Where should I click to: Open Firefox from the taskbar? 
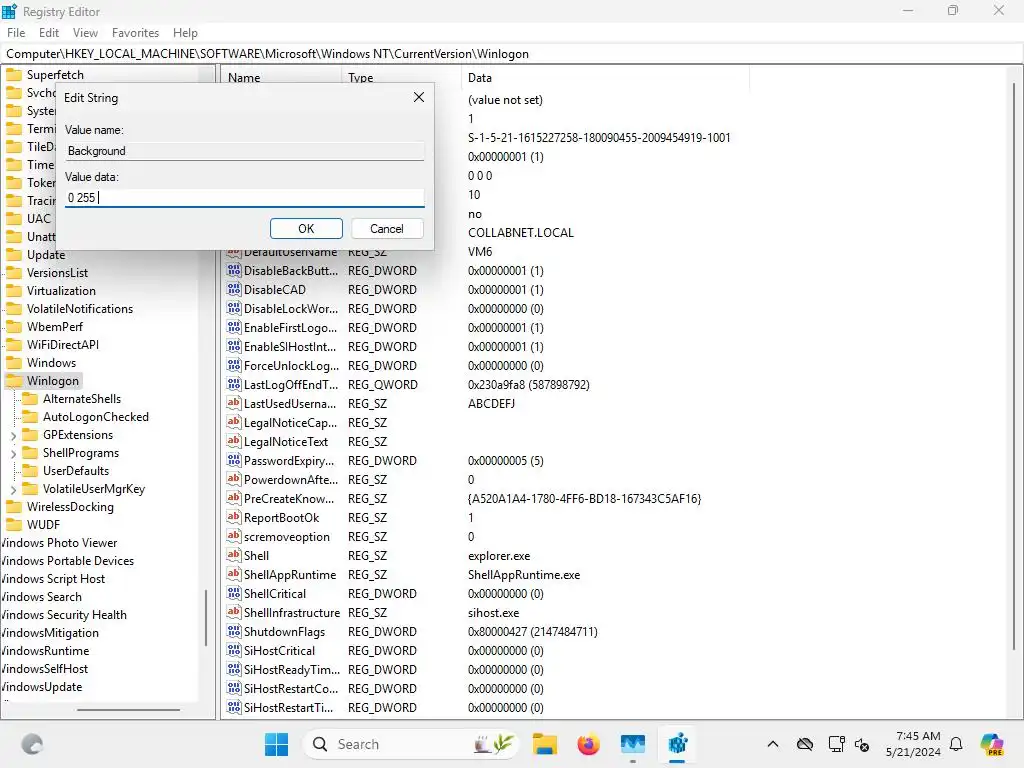pos(588,744)
